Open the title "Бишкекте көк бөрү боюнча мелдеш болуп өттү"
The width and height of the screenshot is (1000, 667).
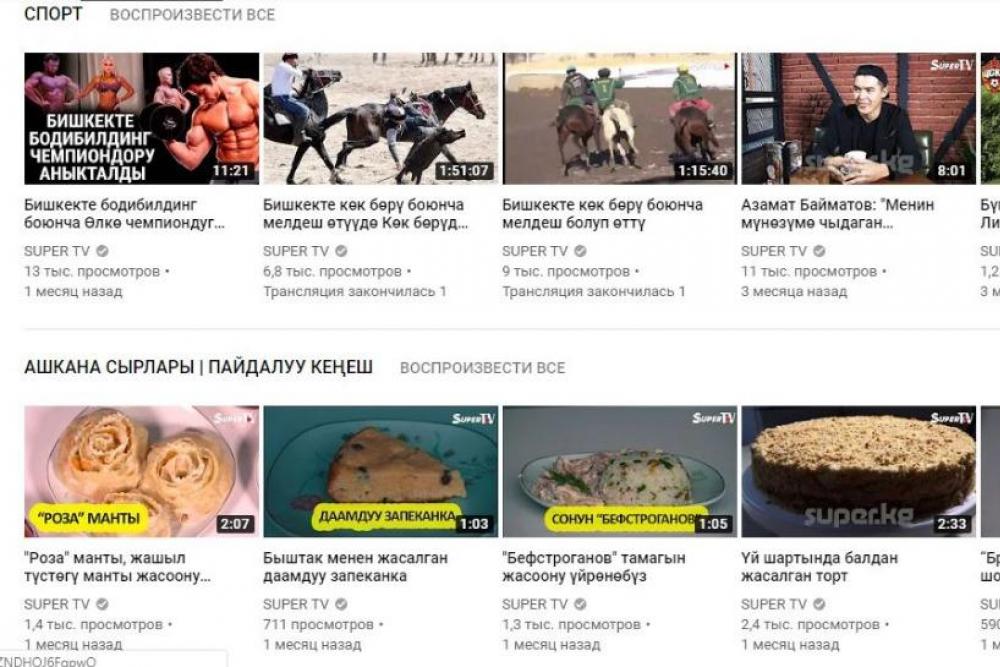tap(602, 214)
